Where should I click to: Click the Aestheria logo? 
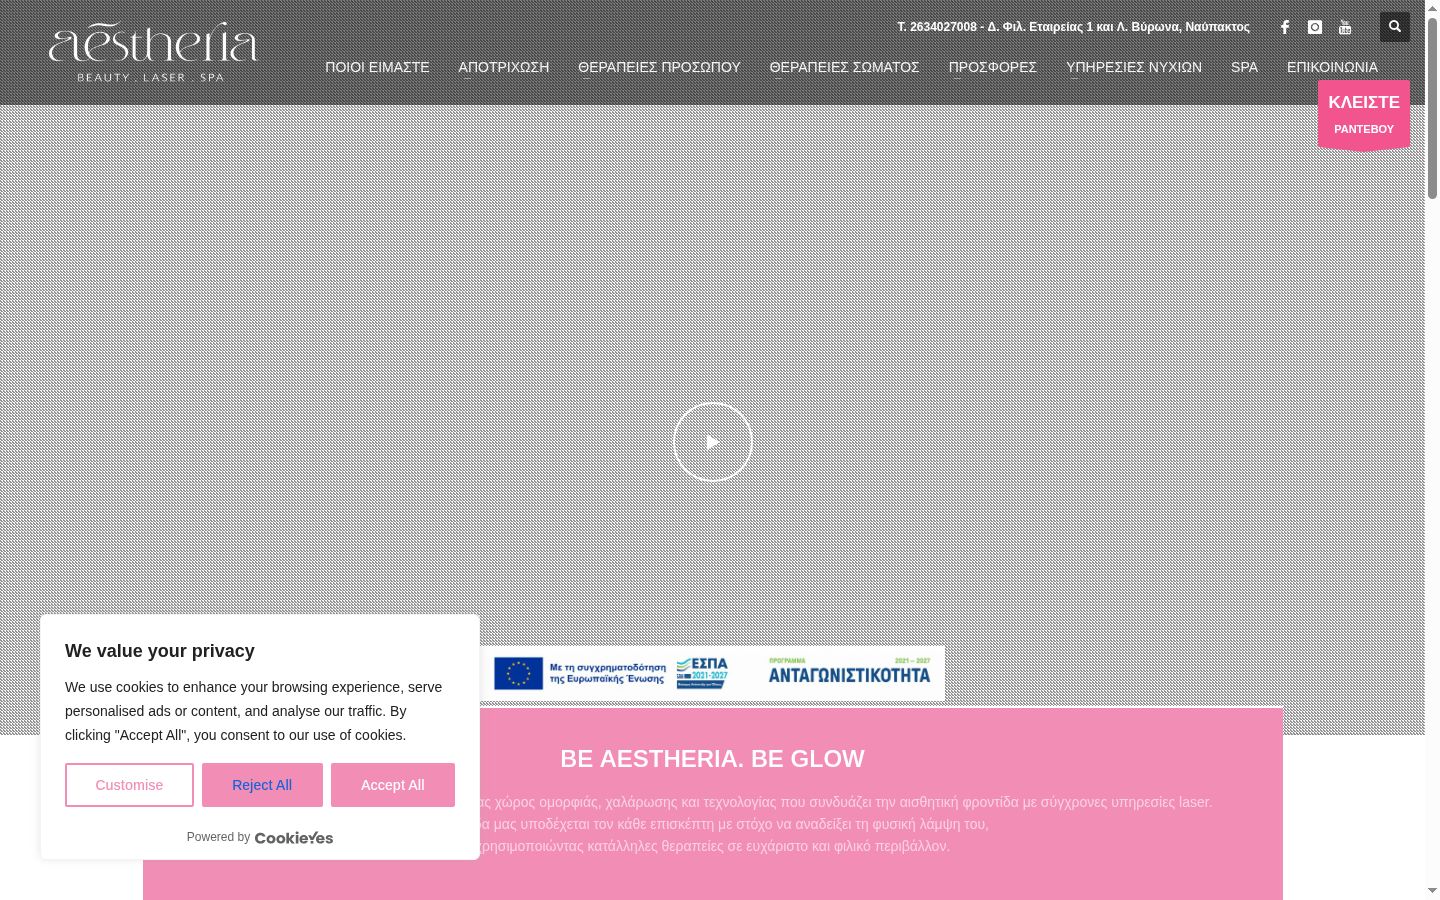[x=153, y=52]
